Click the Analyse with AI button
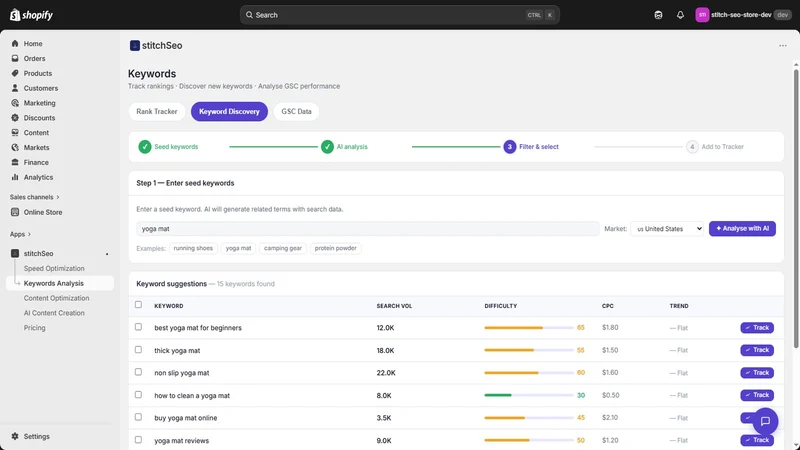800x450 pixels. point(742,229)
